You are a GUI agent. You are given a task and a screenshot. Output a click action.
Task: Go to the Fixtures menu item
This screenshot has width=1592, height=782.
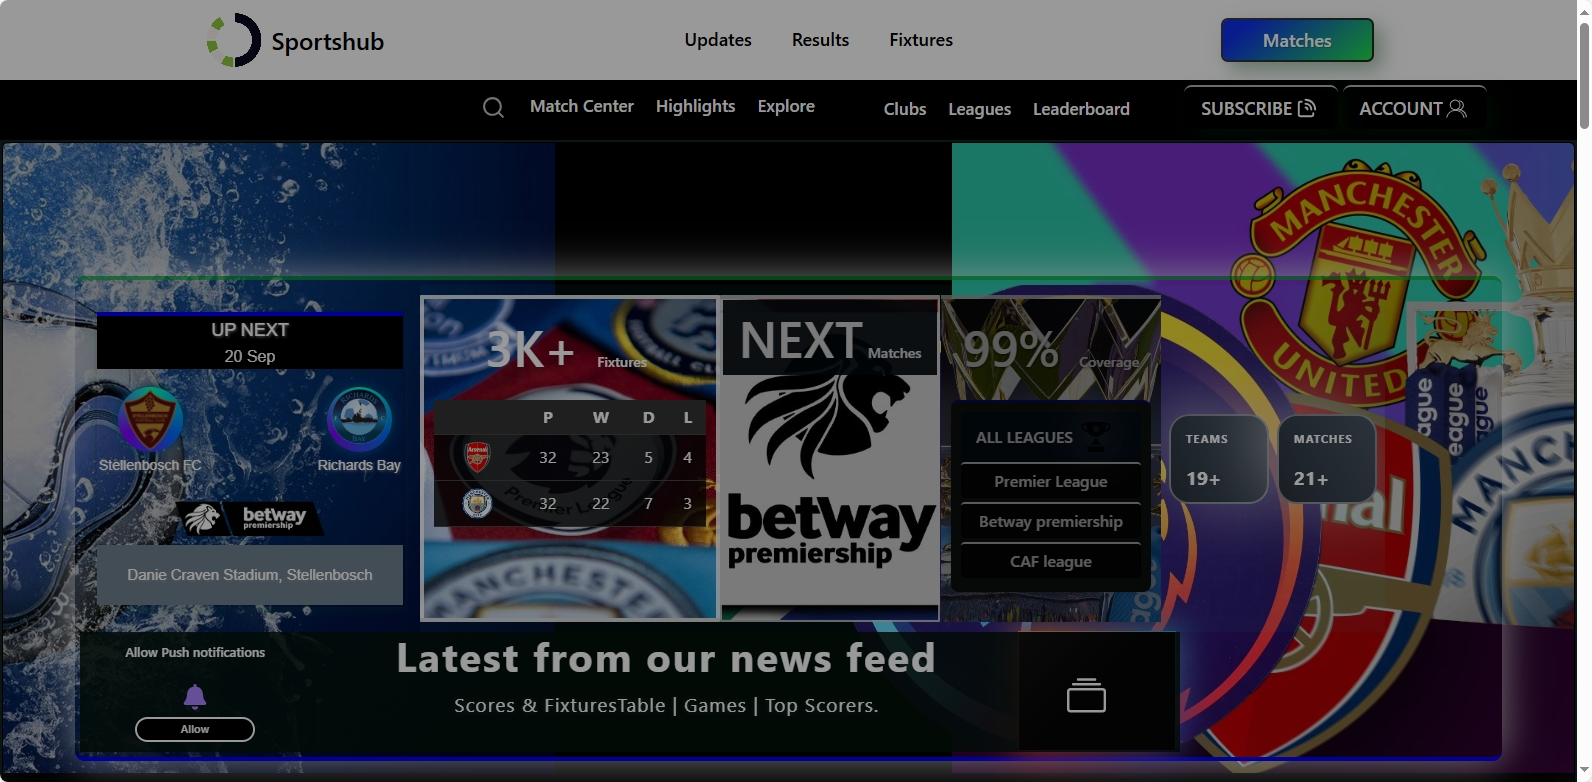point(921,40)
